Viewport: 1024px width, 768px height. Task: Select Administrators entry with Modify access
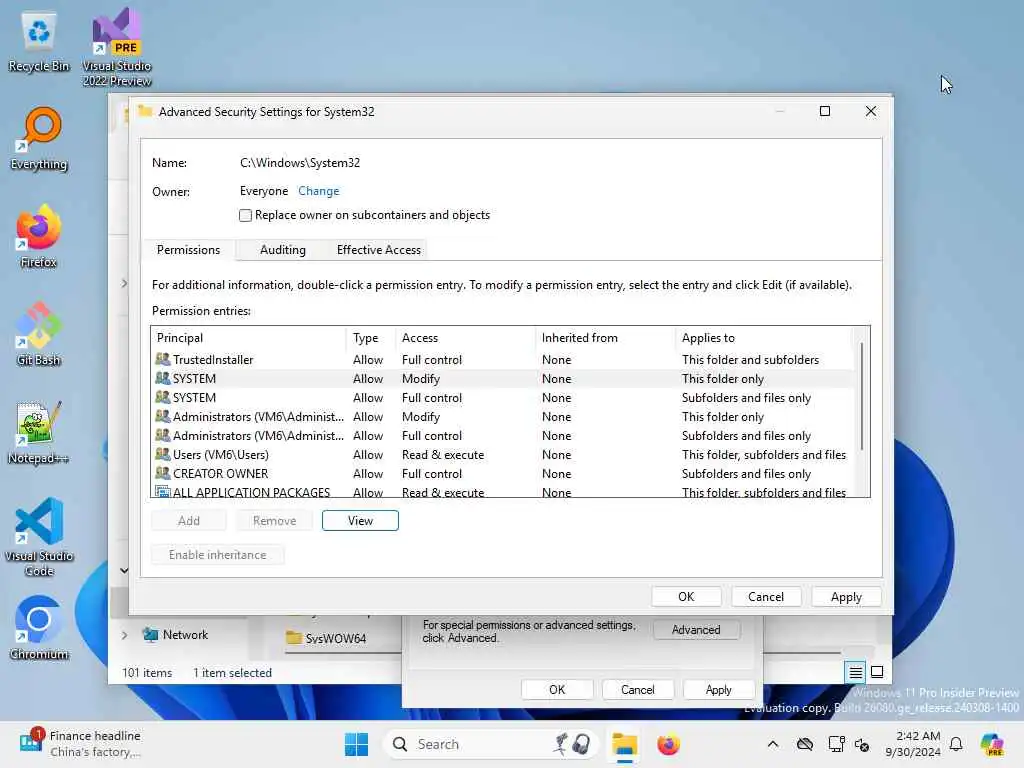pos(503,417)
